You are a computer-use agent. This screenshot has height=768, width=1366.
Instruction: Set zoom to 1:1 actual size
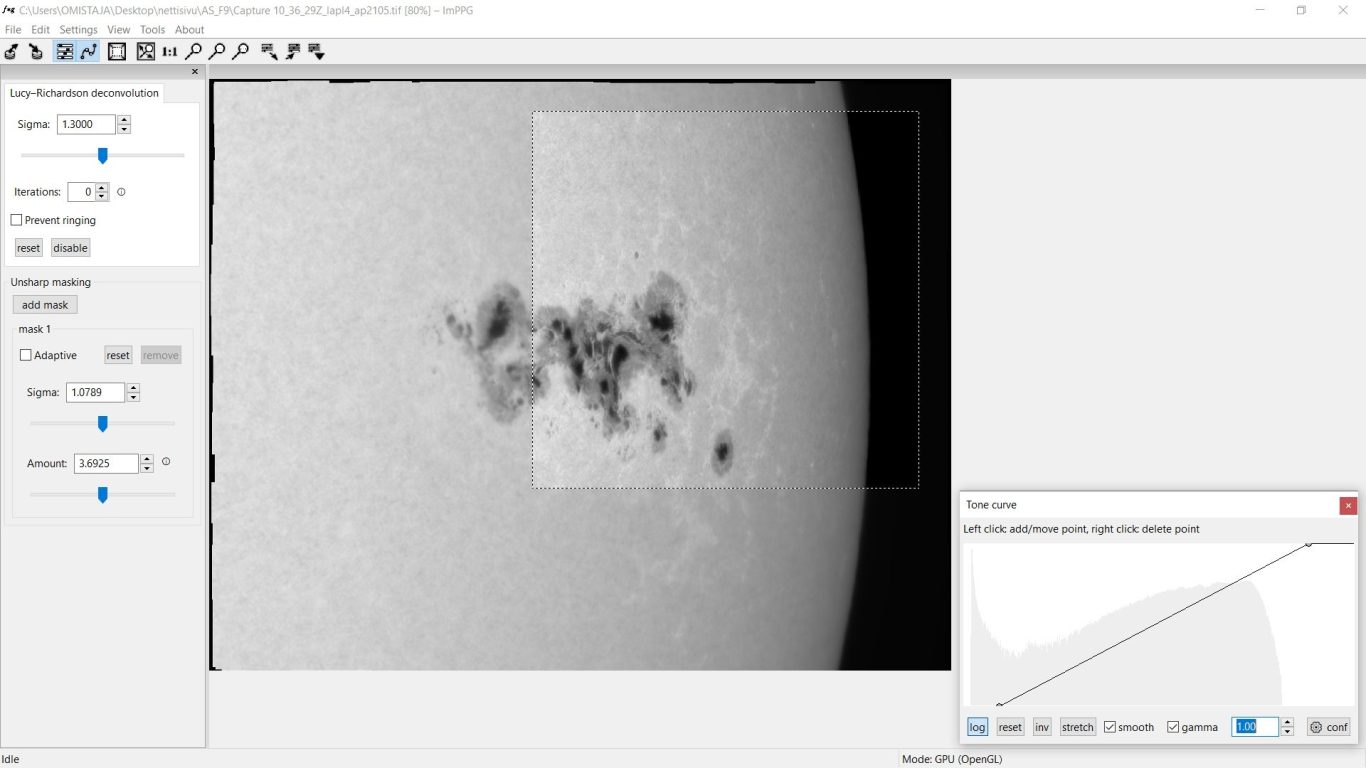[x=170, y=51]
